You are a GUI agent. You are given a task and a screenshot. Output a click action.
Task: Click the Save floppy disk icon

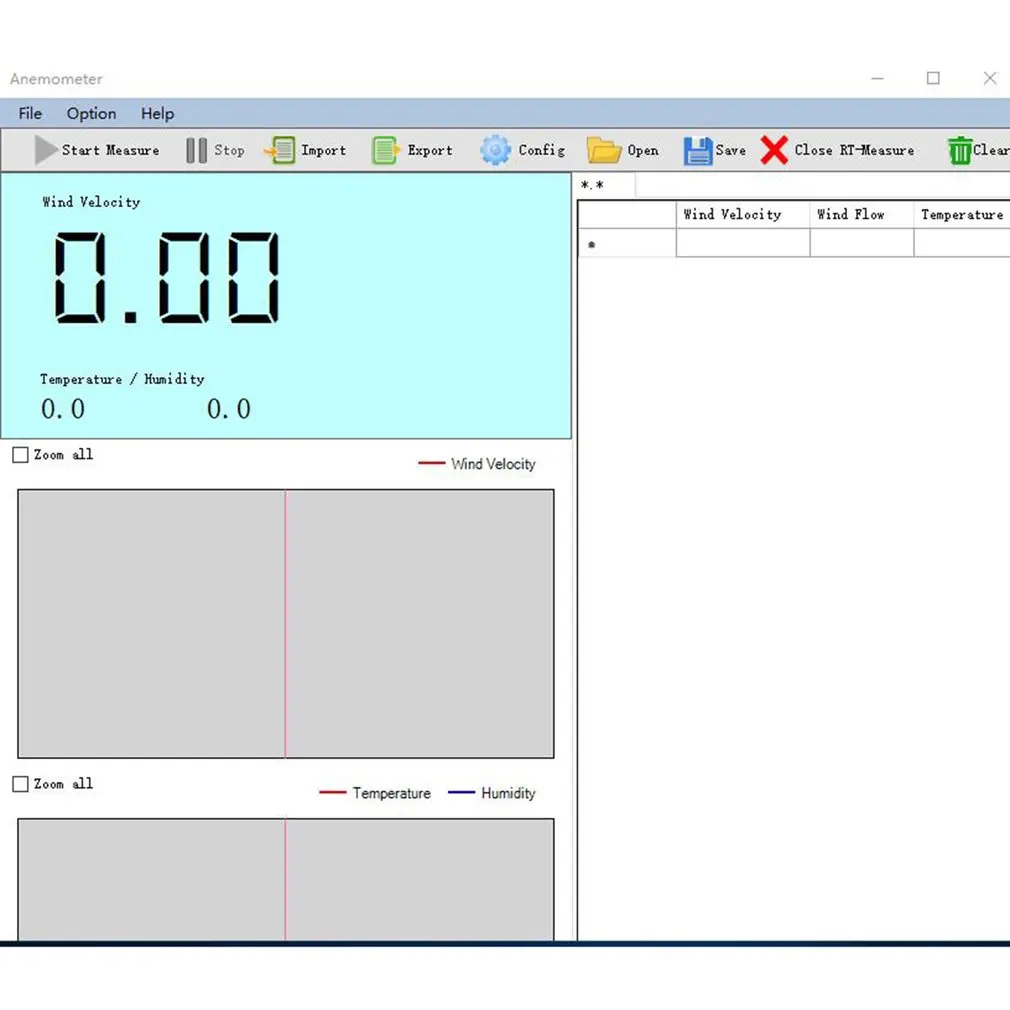[698, 151]
